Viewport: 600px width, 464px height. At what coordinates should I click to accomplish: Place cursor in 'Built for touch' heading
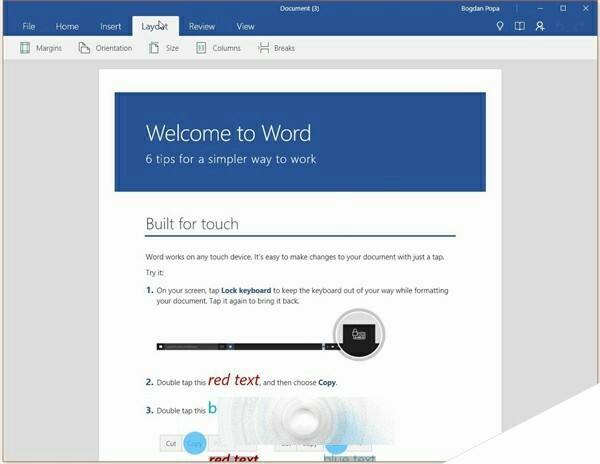pyautogui.click(x=192, y=223)
